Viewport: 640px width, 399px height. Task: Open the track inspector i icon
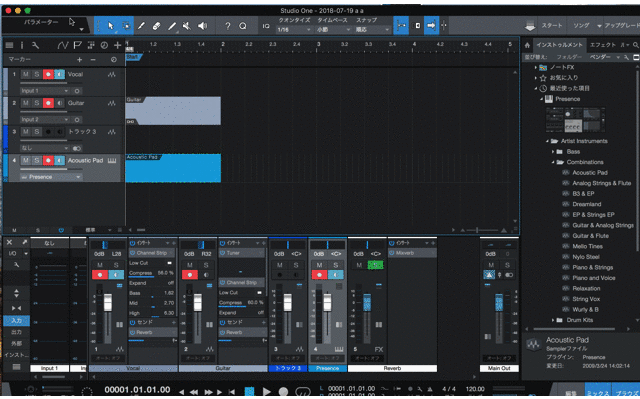coord(22,45)
